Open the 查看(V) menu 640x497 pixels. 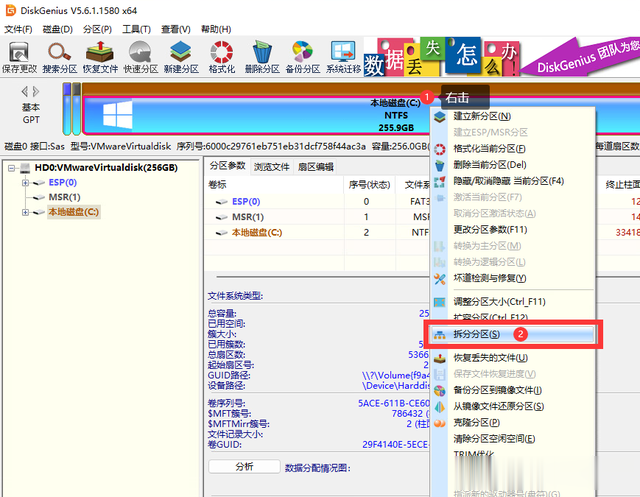[176, 29]
